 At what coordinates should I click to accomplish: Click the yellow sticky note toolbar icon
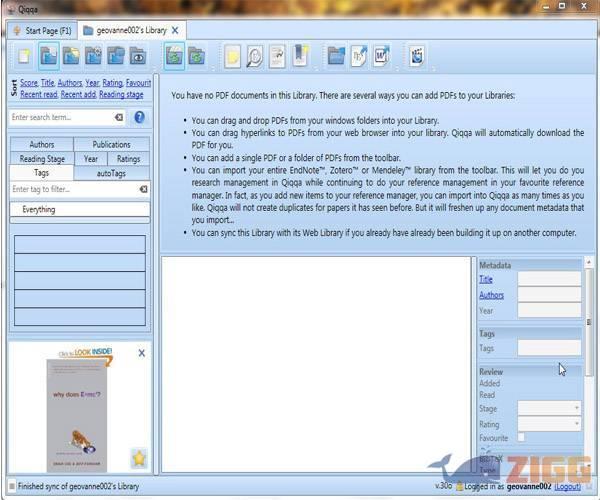coord(232,56)
